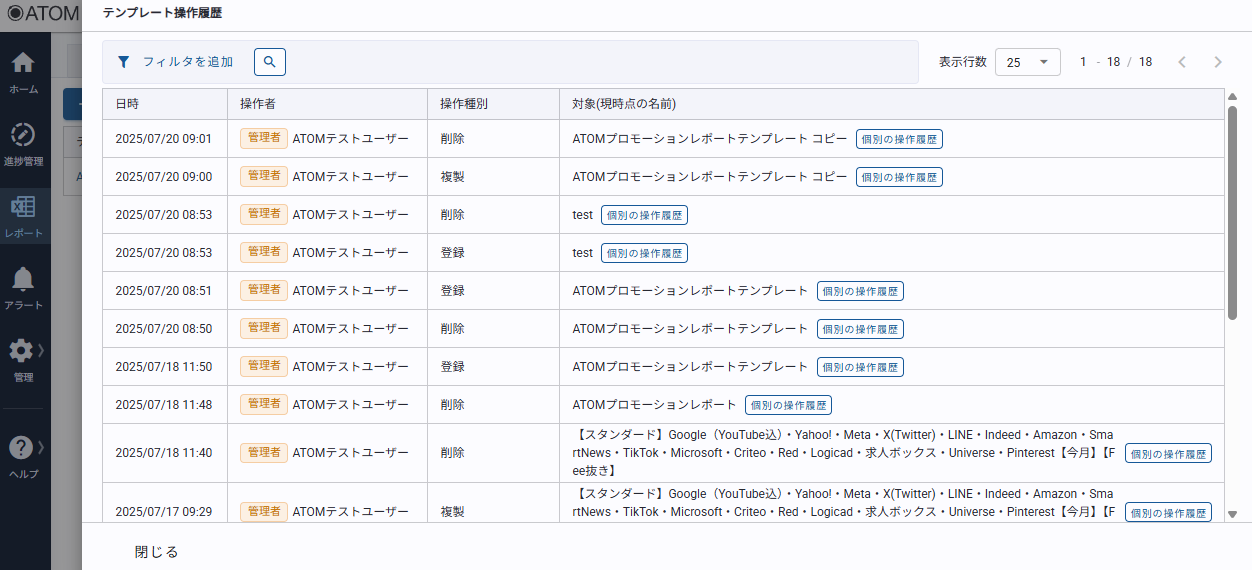Click the 操作種別 column header
The width and height of the screenshot is (1252, 570).
(464, 104)
